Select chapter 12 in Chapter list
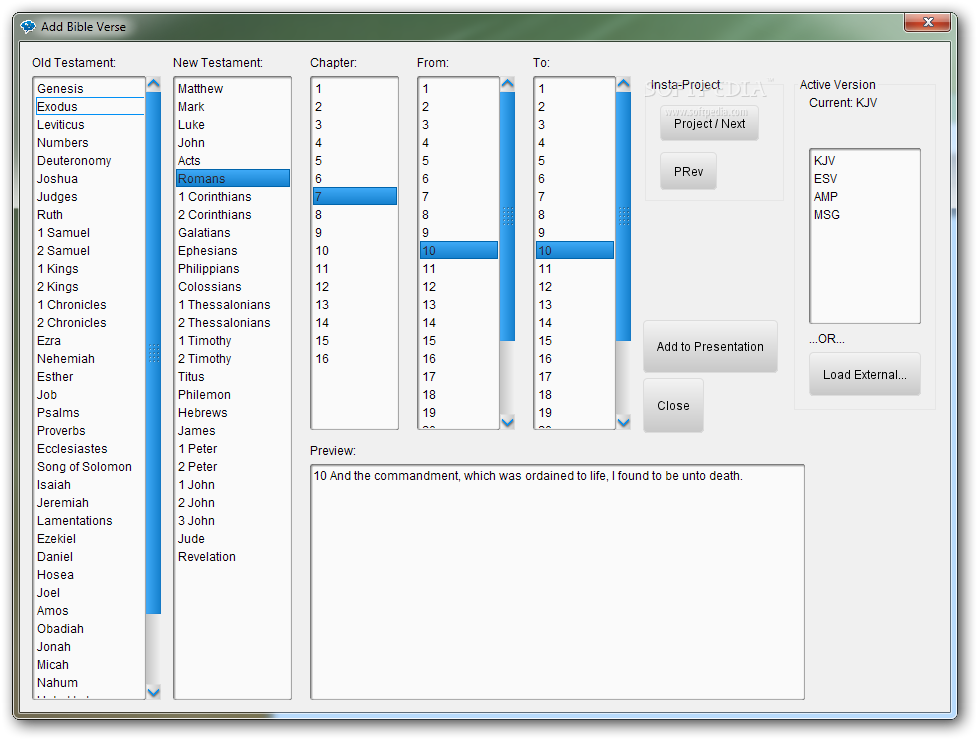 click(x=354, y=286)
